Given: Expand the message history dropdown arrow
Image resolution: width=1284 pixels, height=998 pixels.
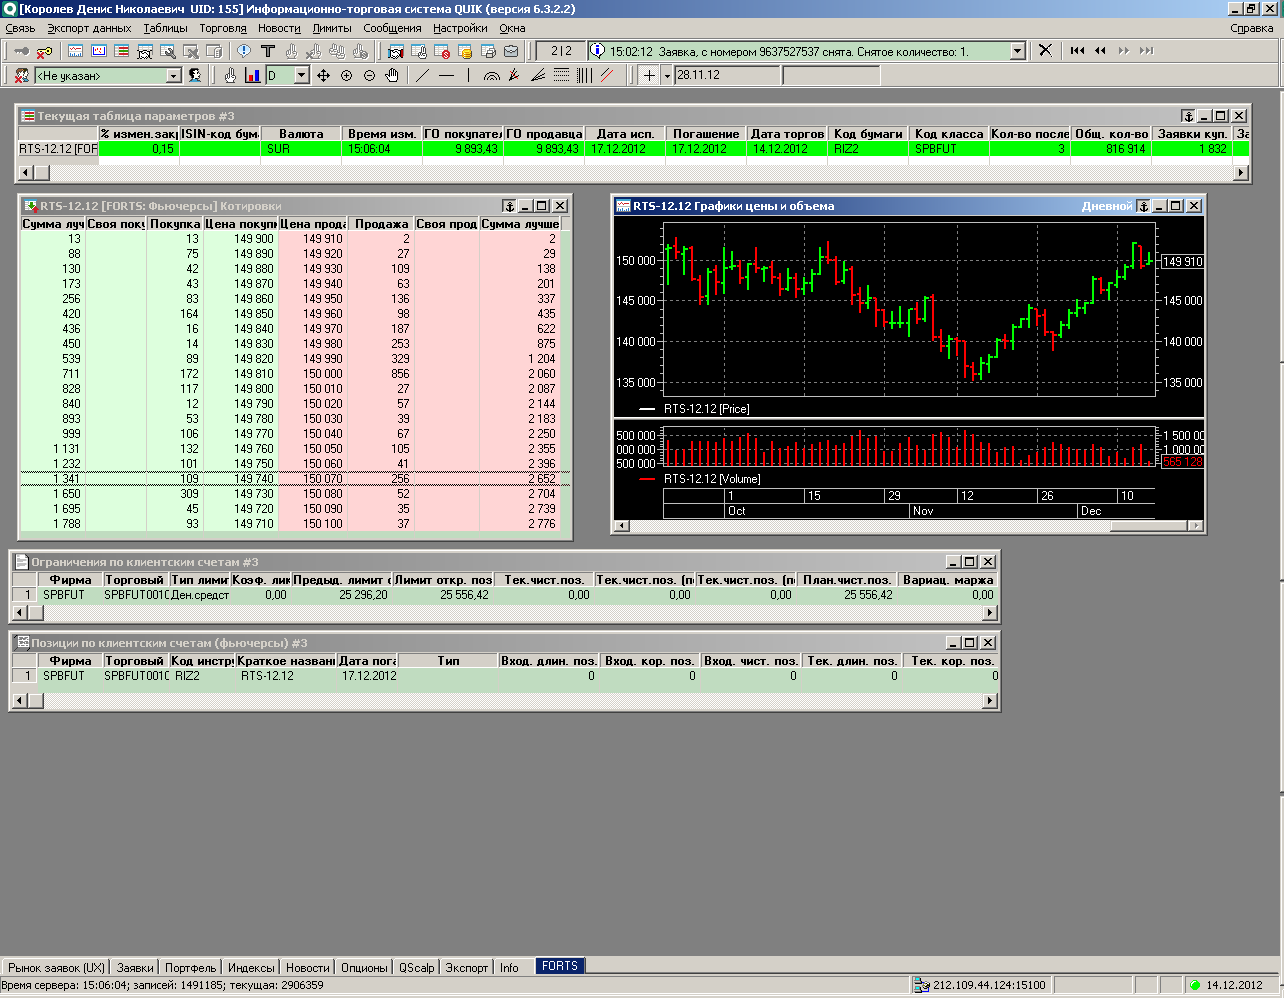Looking at the screenshot, I should [1018, 51].
